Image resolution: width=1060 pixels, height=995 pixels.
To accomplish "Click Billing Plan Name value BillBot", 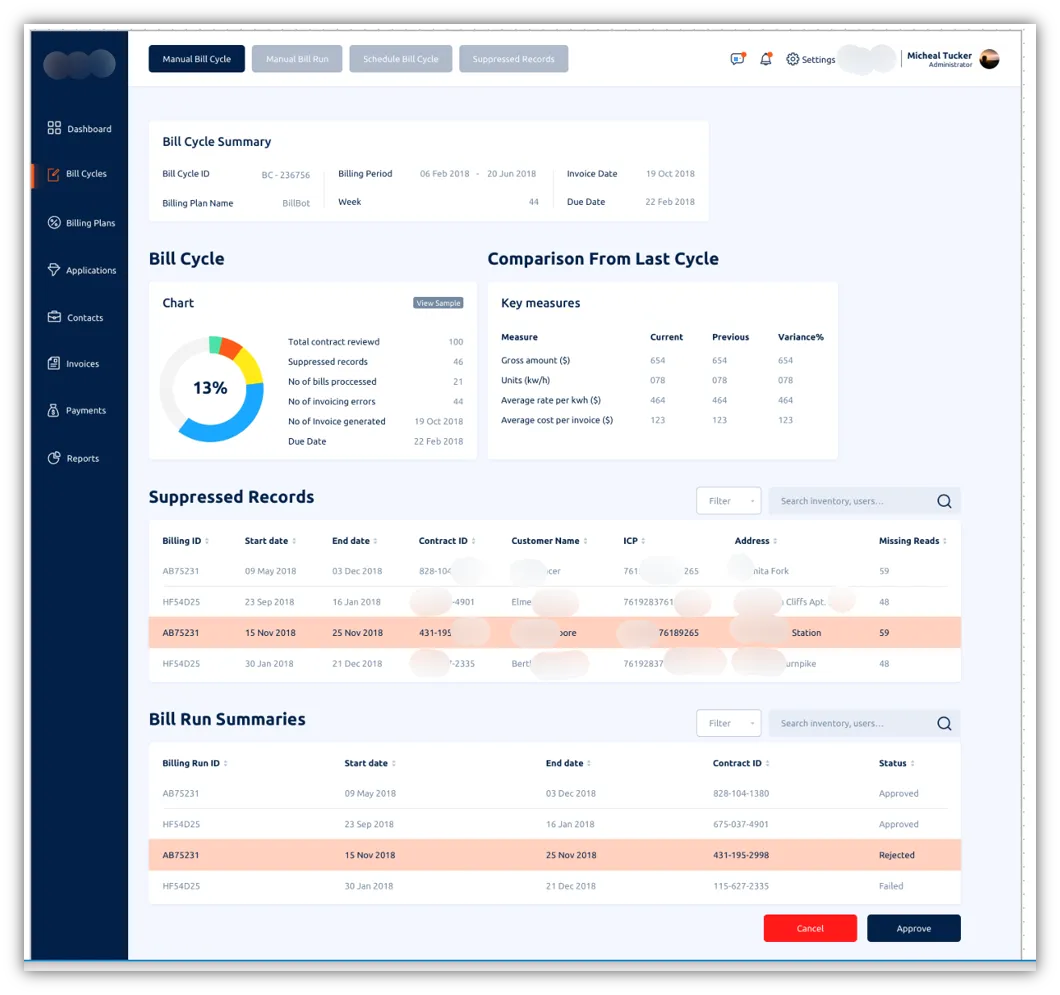I will [295, 203].
